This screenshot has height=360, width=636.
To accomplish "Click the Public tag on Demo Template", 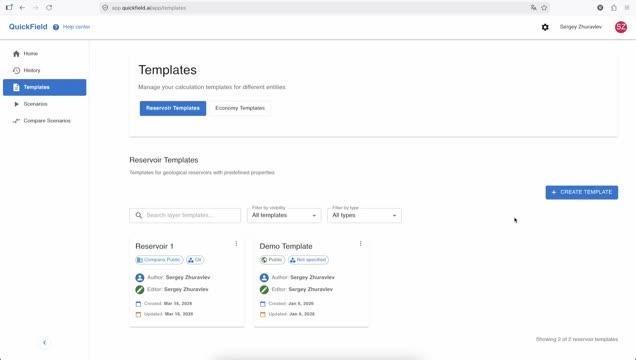I will point(272,260).
